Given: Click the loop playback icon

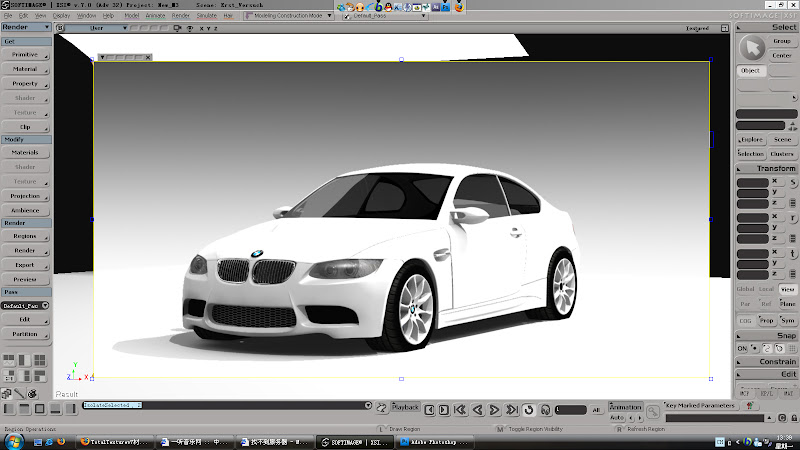Looking at the screenshot, I should [x=528, y=409].
